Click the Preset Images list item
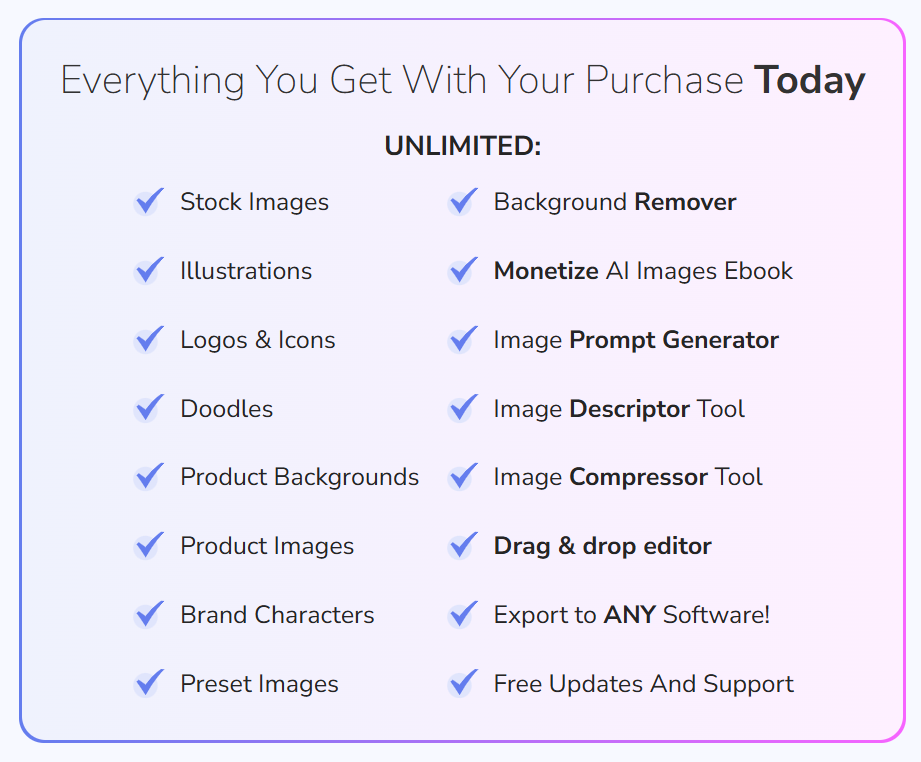The image size is (921, 762). coord(259,684)
